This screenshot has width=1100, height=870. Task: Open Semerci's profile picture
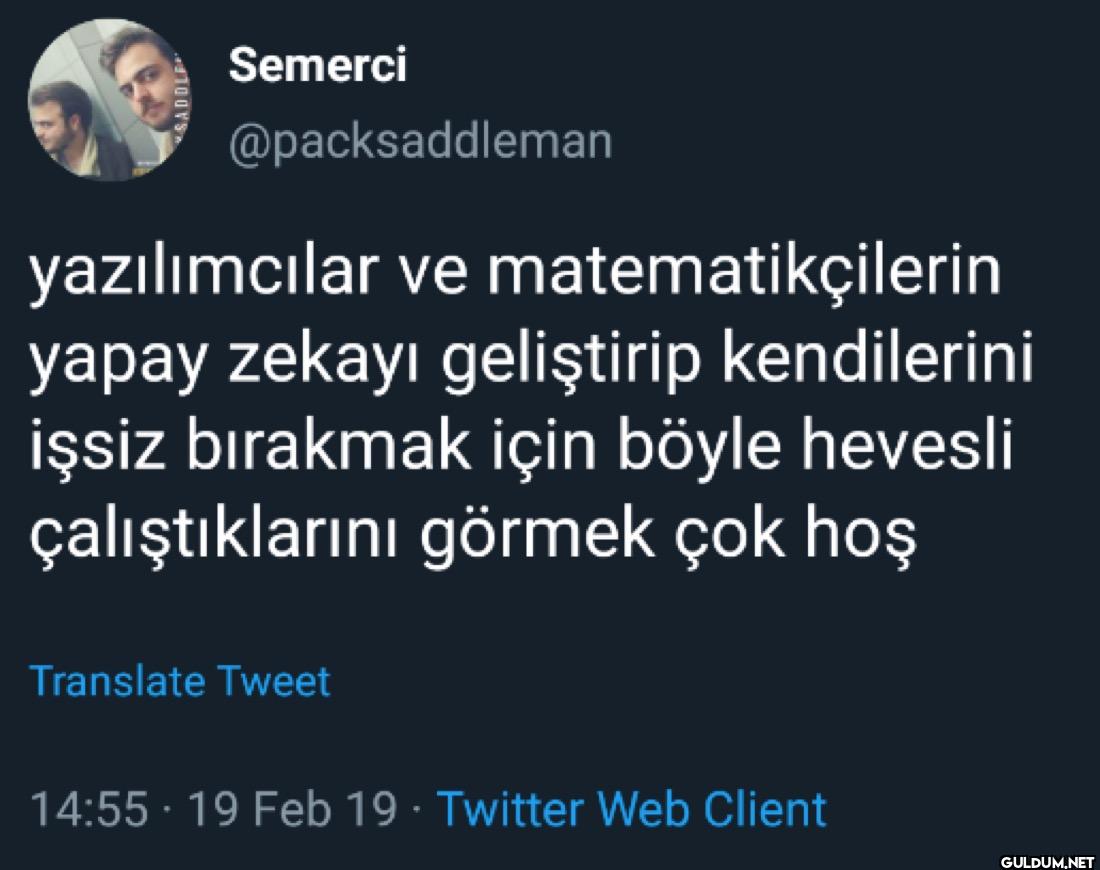pos(110,100)
